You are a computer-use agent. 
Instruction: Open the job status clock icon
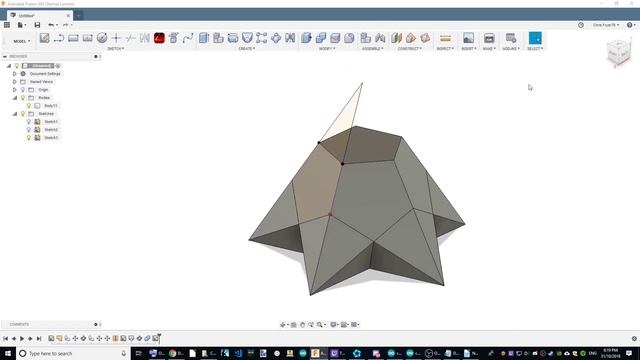pos(581,25)
